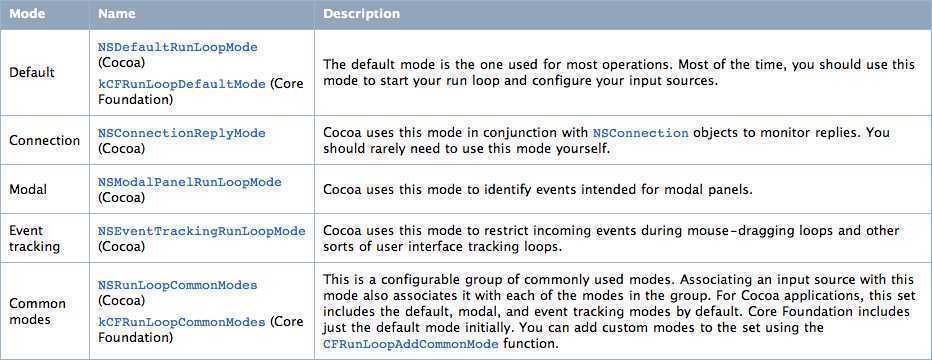Open the NSModalPanelRunLoopMode link
932x360 pixels.
(x=190, y=182)
